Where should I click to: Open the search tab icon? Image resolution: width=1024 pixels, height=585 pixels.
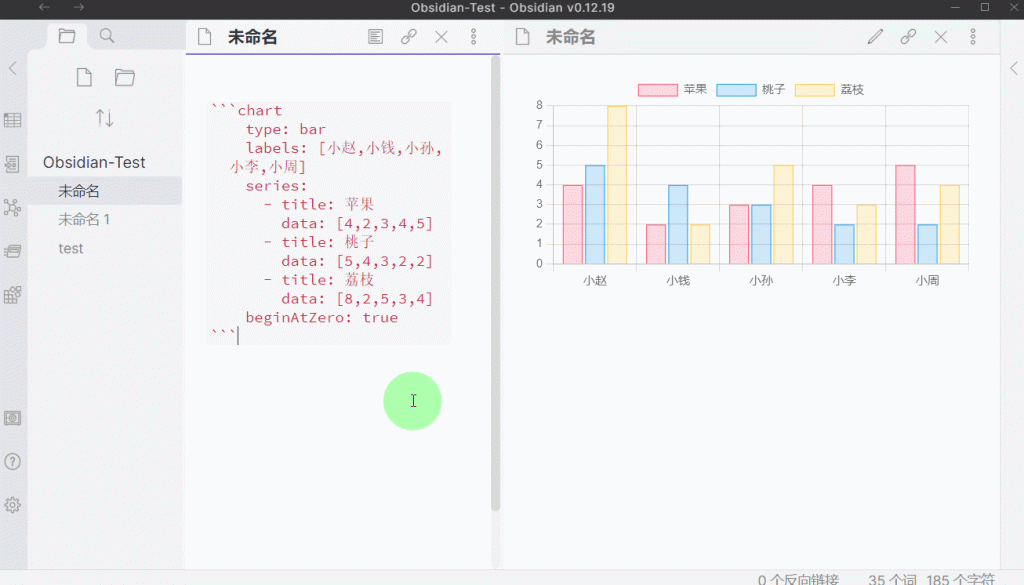click(x=106, y=36)
